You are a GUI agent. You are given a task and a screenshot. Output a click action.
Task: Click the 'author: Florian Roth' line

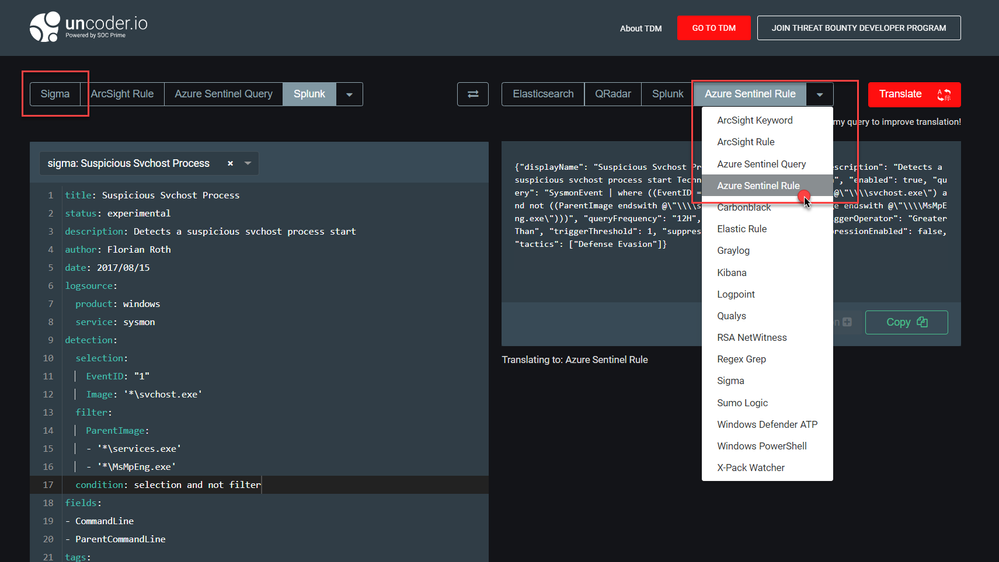117,250
